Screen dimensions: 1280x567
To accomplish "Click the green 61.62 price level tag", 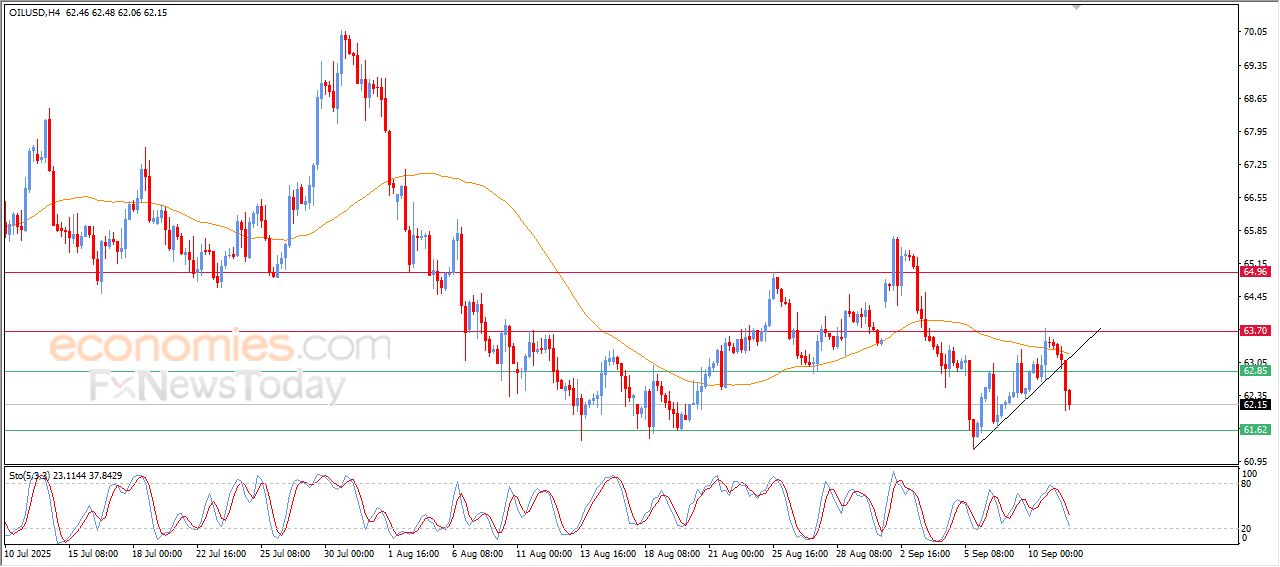I will coord(1254,430).
